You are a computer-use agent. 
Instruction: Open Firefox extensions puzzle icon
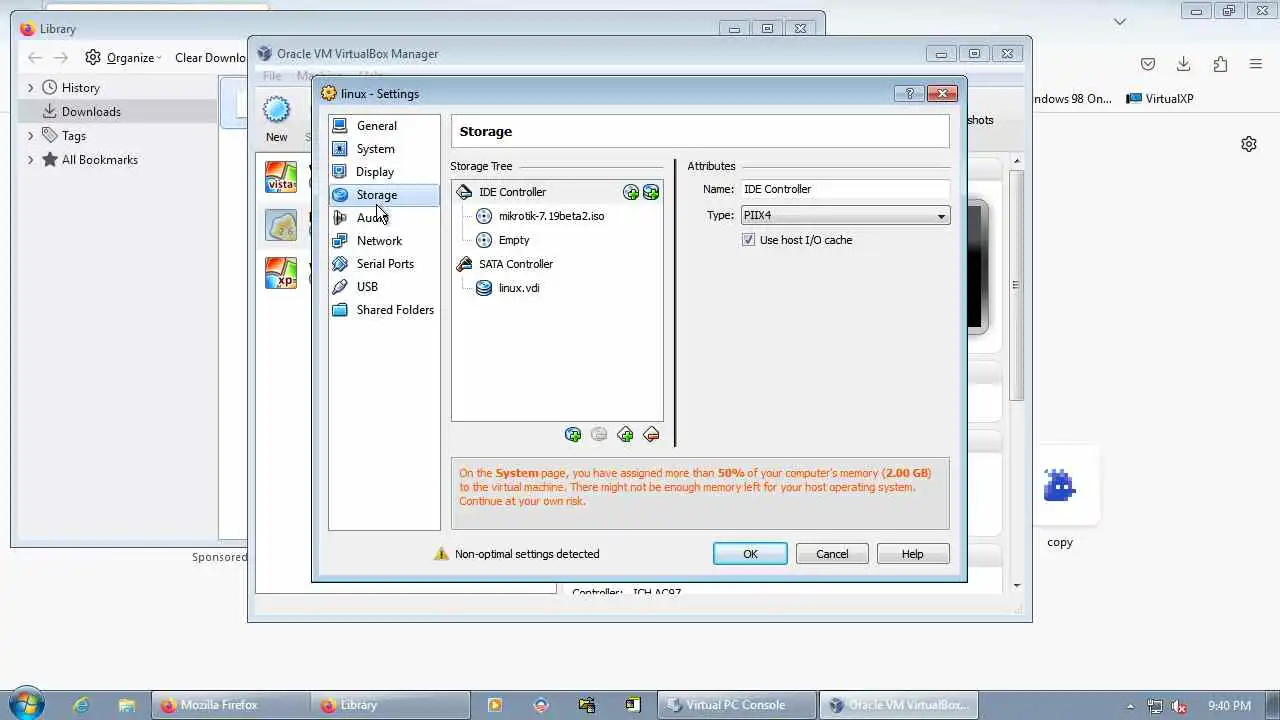(1220, 64)
